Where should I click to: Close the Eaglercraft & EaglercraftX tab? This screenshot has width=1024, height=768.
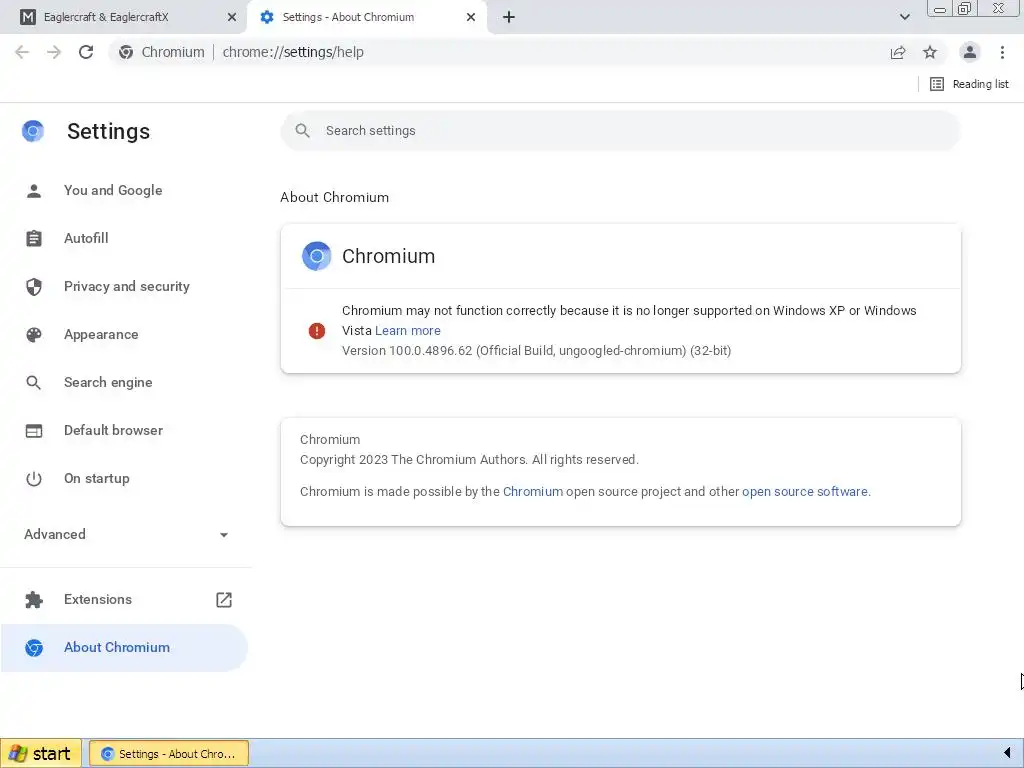pyautogui.click(x=232, y=17)
